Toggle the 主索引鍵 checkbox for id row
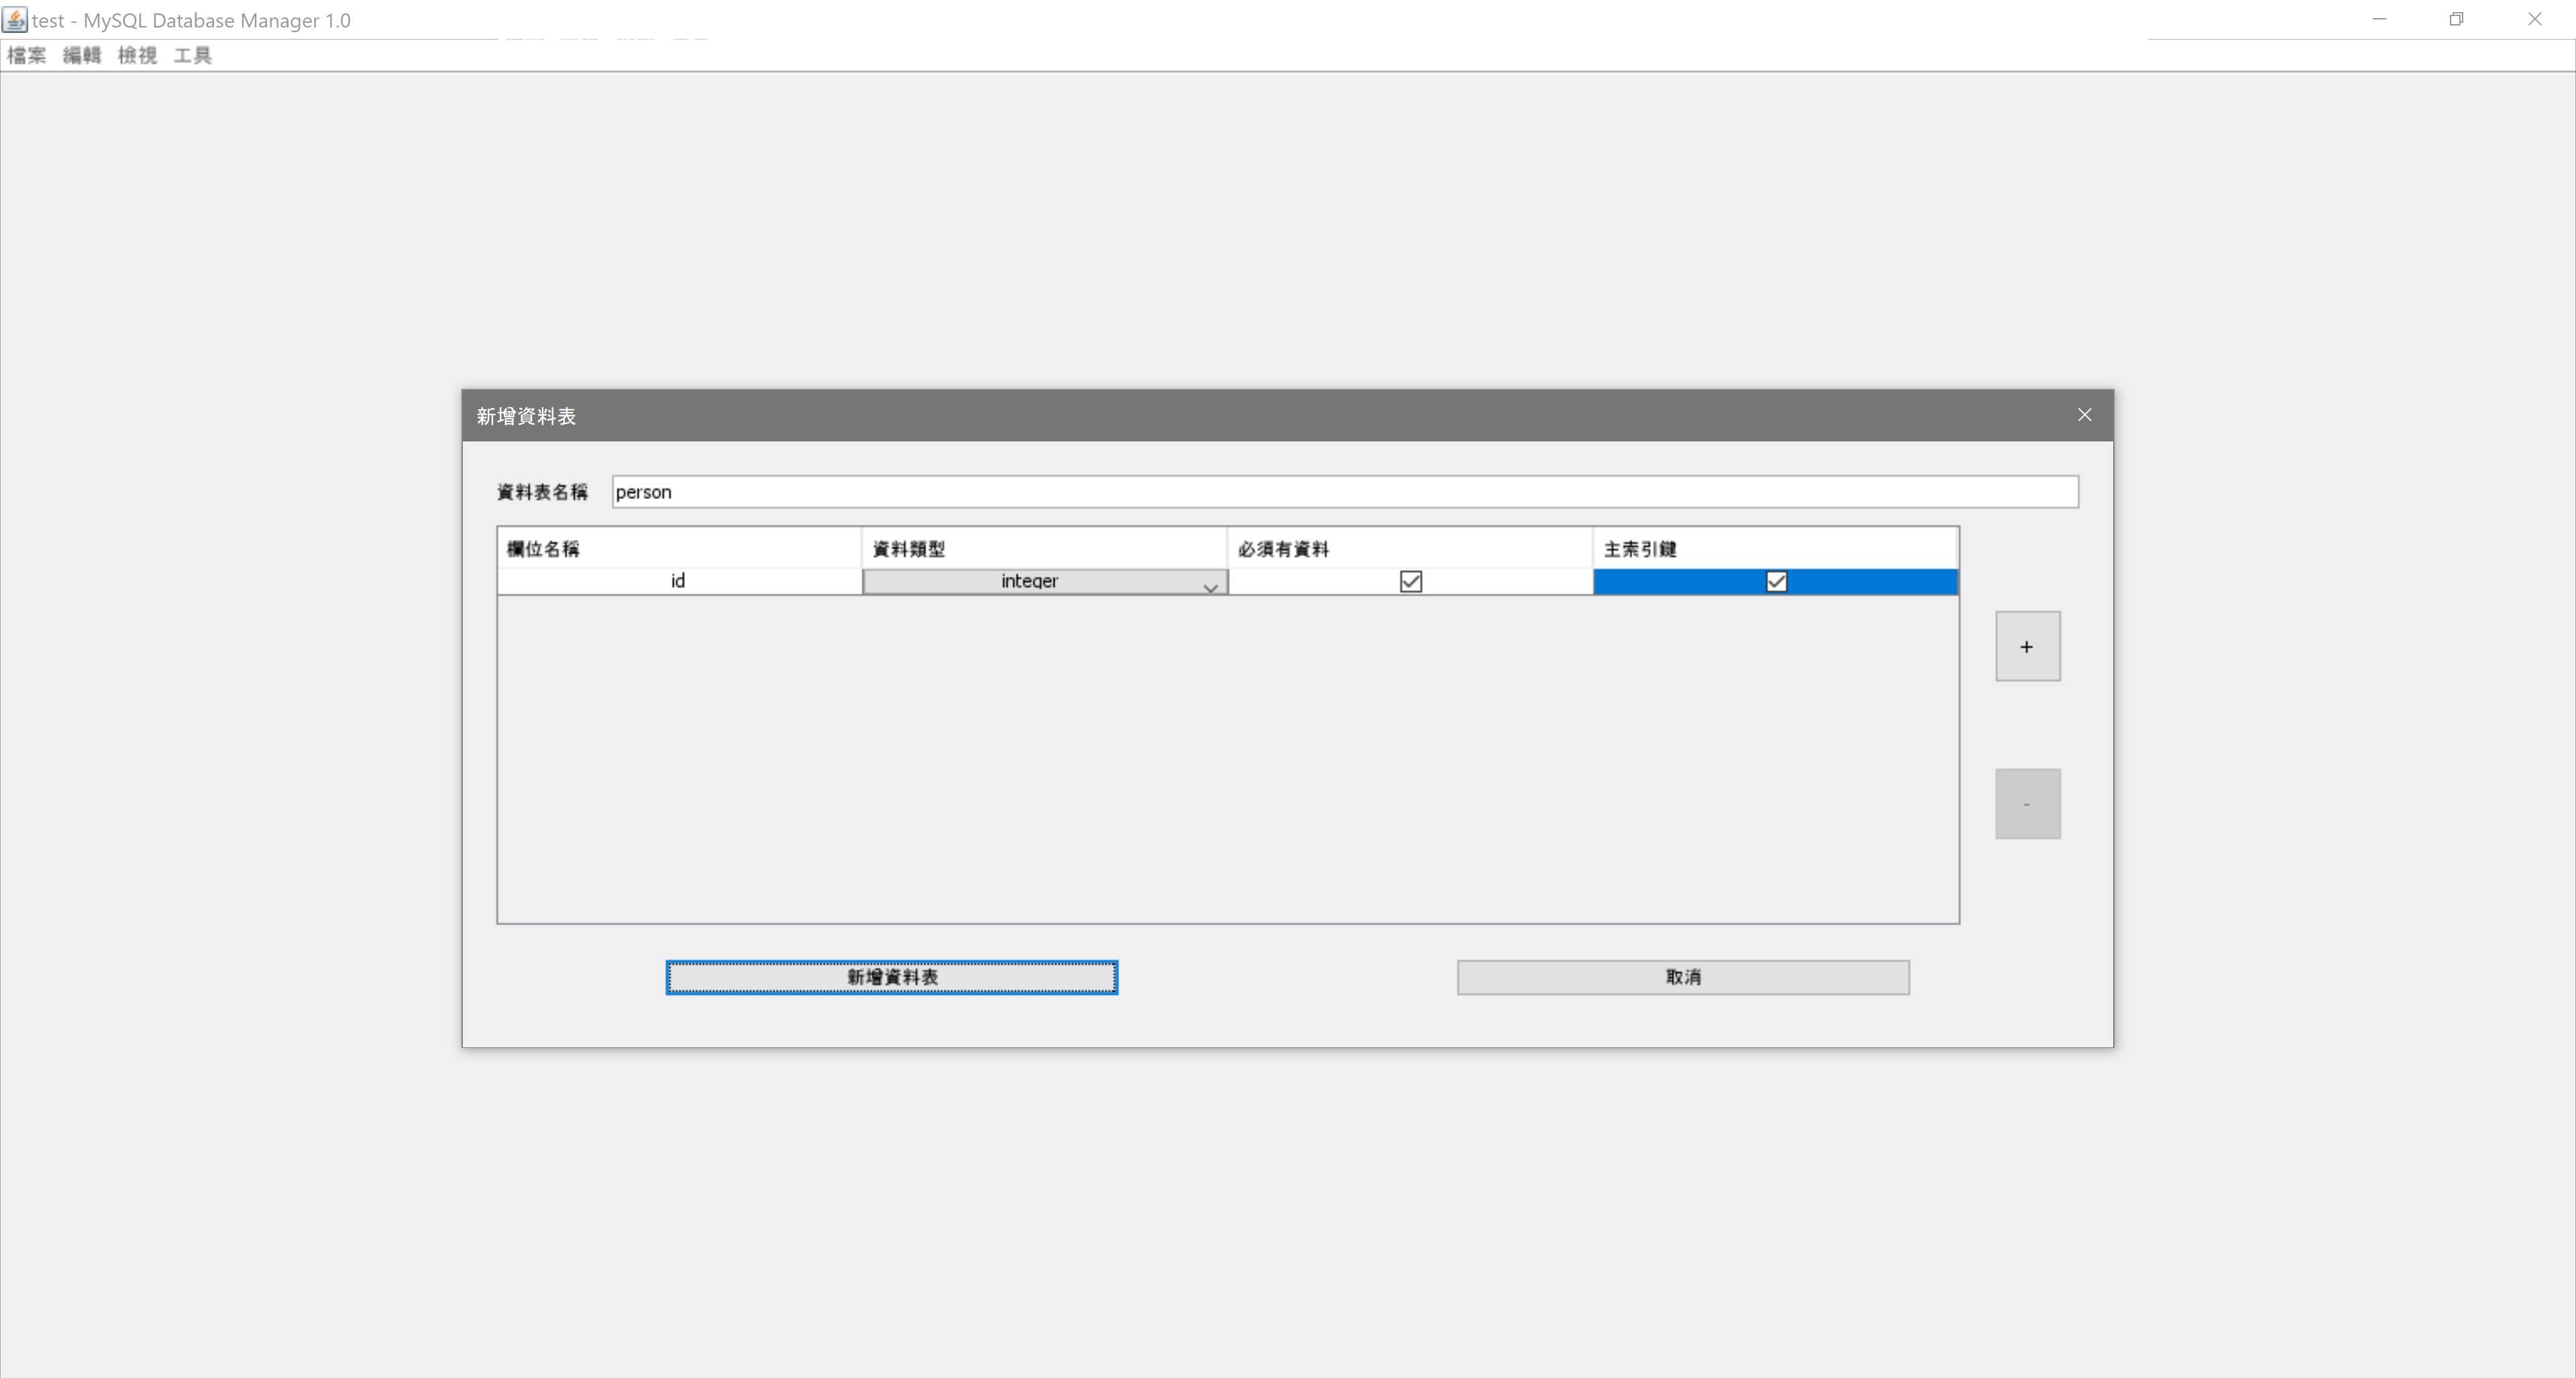The image size is (2576, 1378). pos(1776,581)
